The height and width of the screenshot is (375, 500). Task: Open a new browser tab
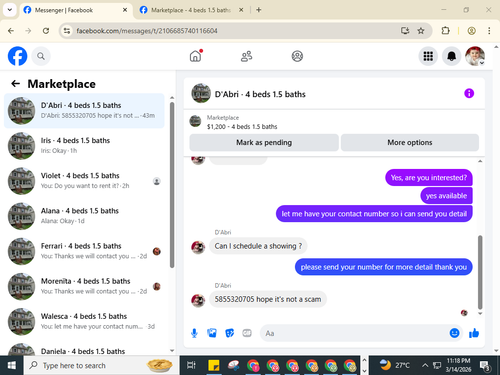click(259, 10)
